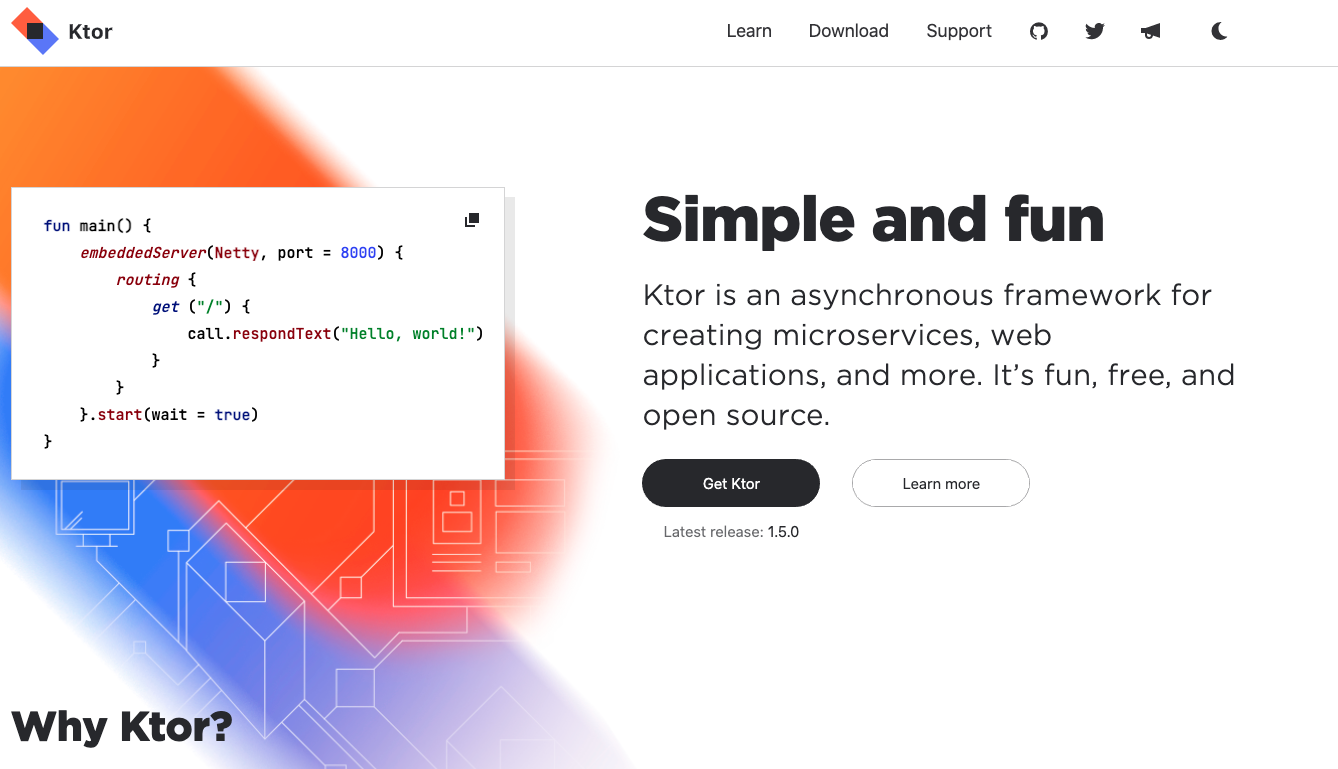Click the get ("/") code line
The image size is (1338, 769).
[x=201, y=307]
